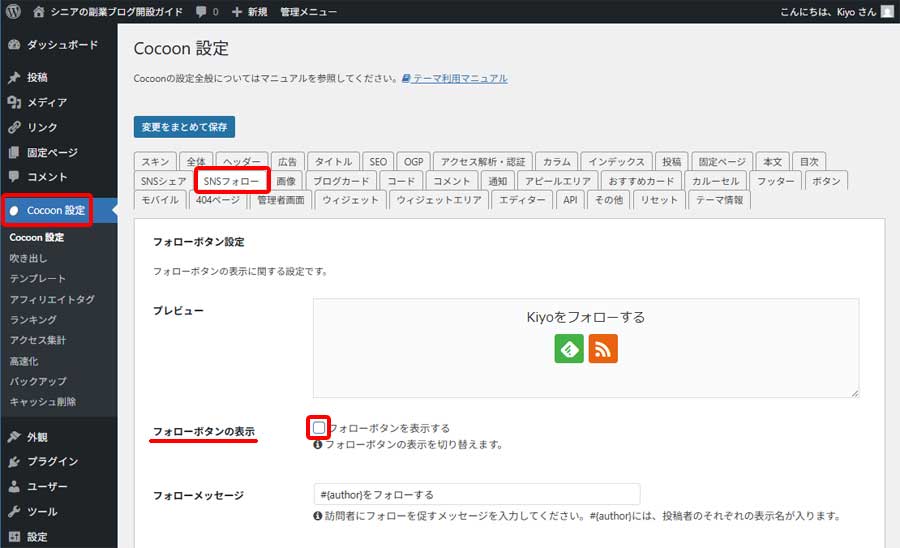Click the メディア icon in sidebar
Image resolution: width=900 pixels, height=548 pixels.
(x=14, y=102)
